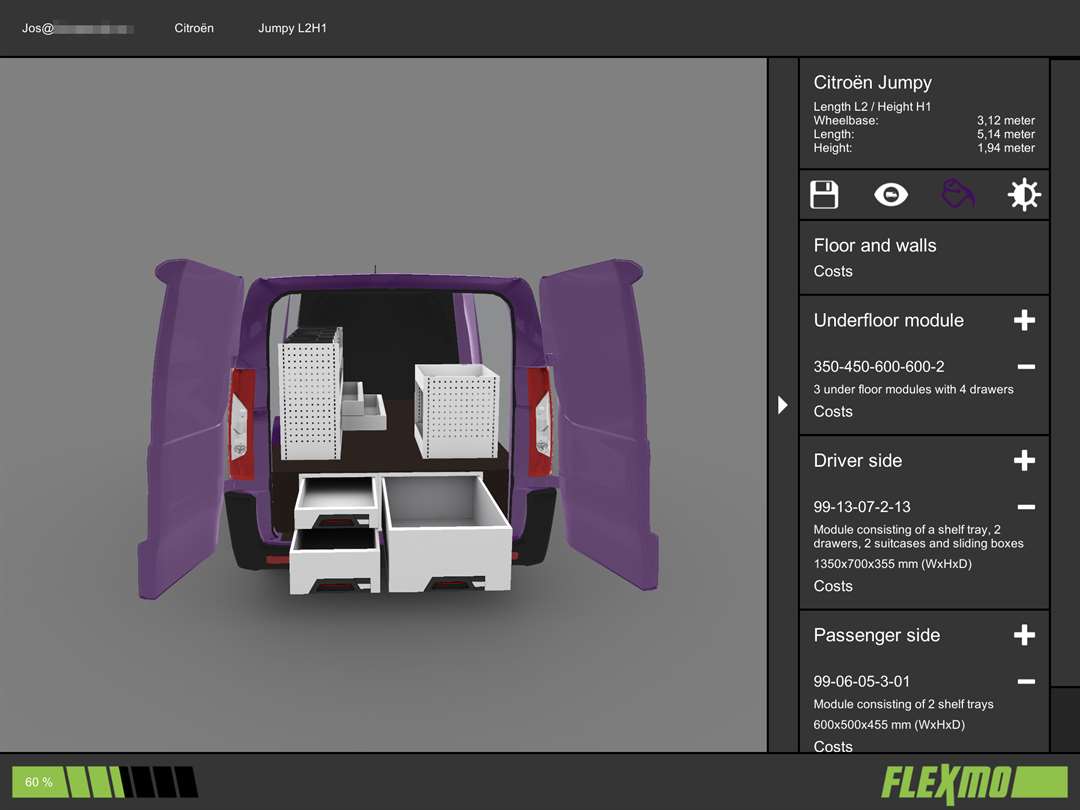1080x810 pixels.
Task: Toggle the eye view icon
Action: [891, 195]
